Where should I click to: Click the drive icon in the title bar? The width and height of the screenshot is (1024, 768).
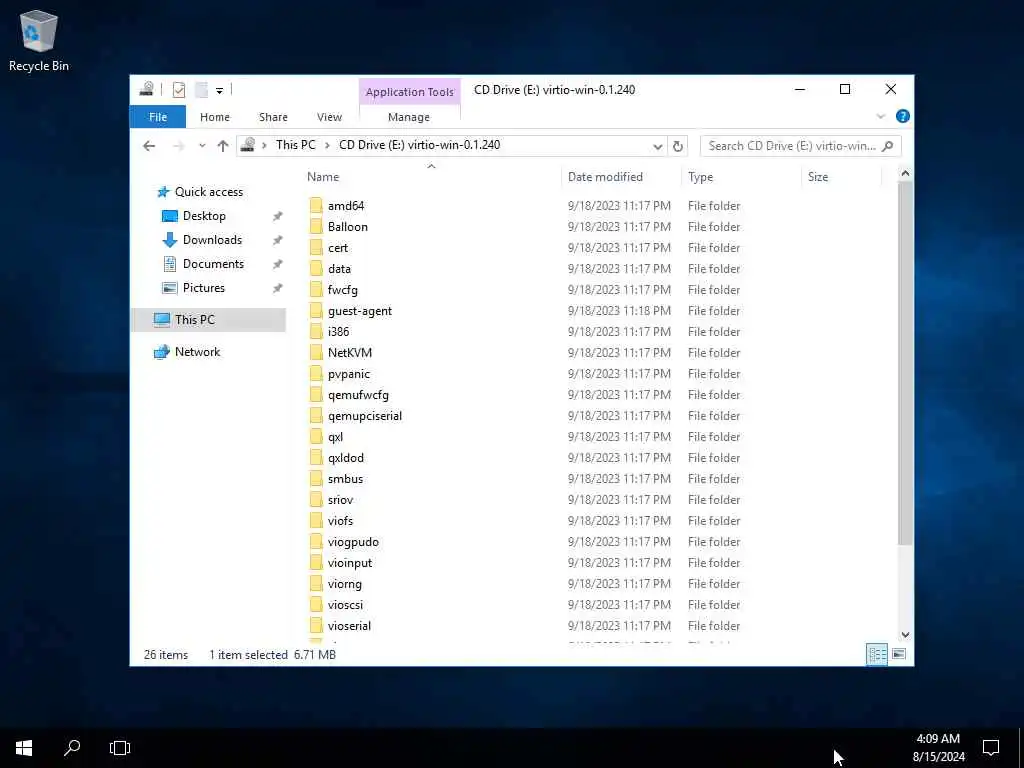(x=146, y=89)
